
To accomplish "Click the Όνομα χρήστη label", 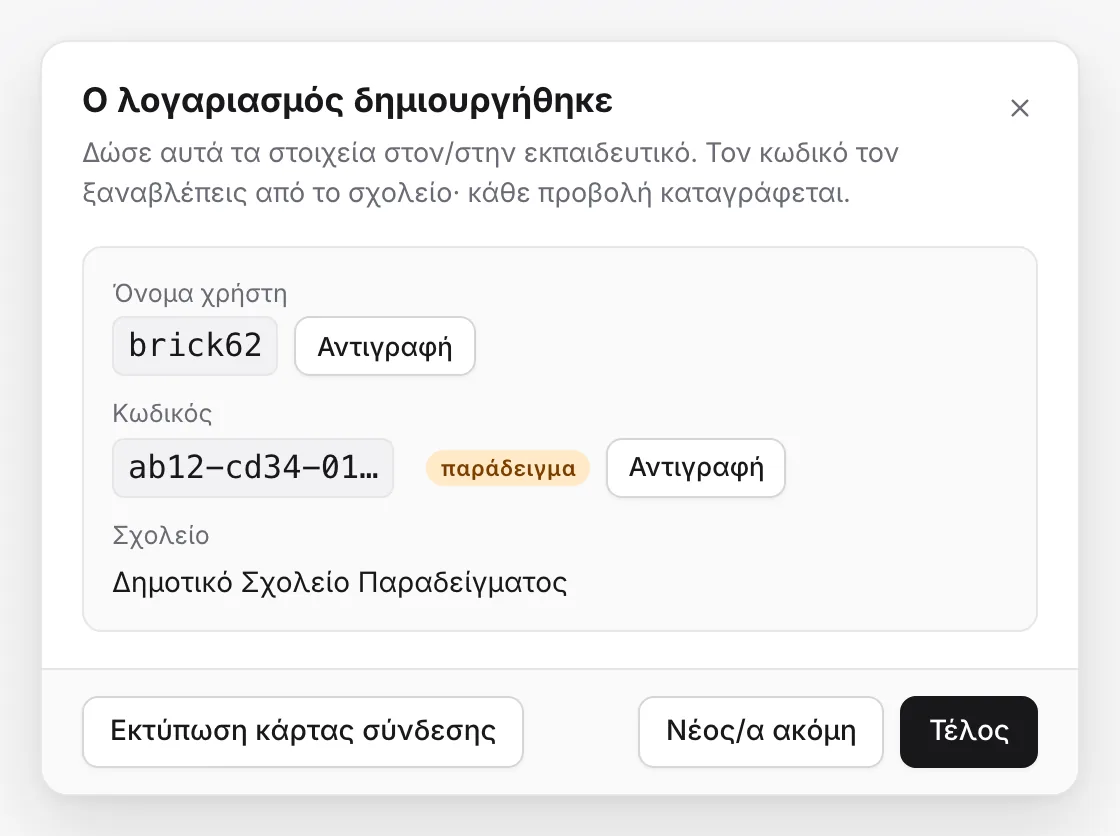I will (199, 294).
